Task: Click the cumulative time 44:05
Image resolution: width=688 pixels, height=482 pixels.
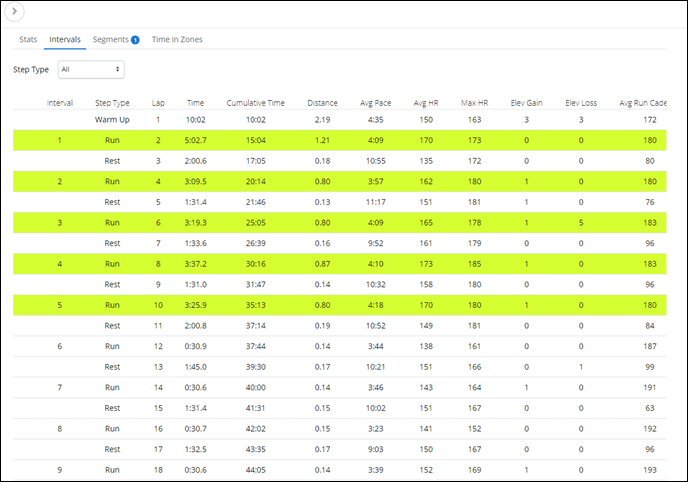Action: (x=255, y=470)
